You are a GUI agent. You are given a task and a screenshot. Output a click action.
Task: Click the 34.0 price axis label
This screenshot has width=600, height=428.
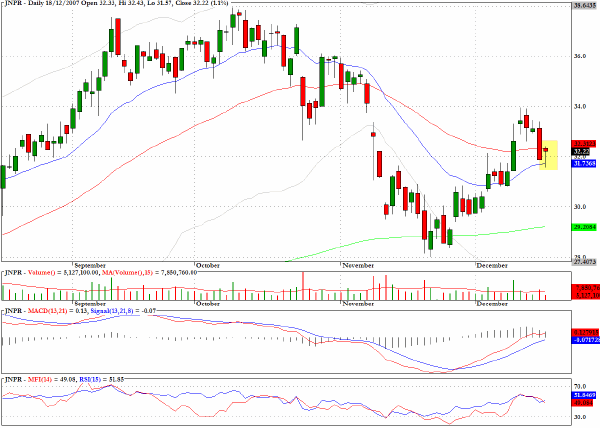[580, 106]
